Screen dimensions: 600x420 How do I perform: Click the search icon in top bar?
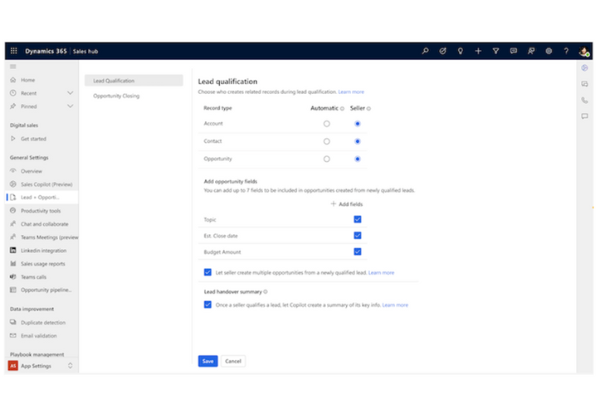pyautogui.click(x=425, y=51)
